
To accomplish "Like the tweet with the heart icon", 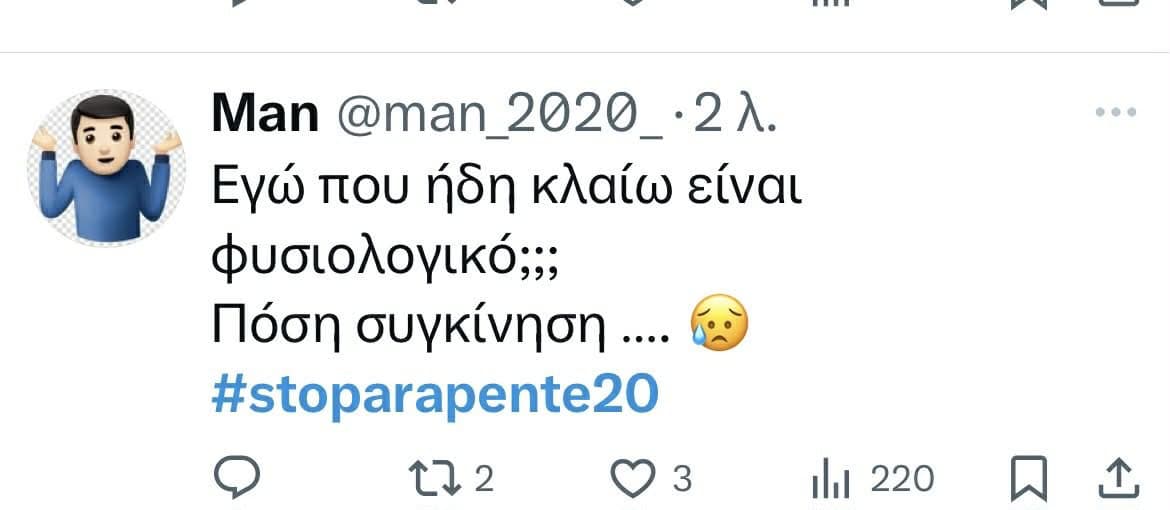I will point(632,478).
